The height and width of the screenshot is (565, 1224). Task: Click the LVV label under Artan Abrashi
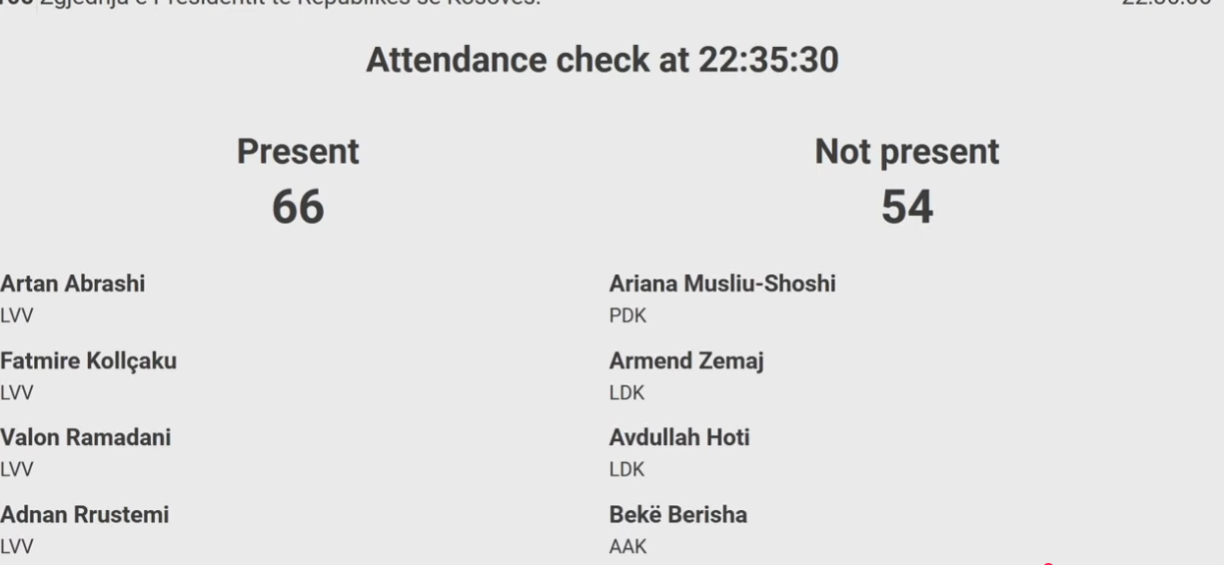pos(16,316)
